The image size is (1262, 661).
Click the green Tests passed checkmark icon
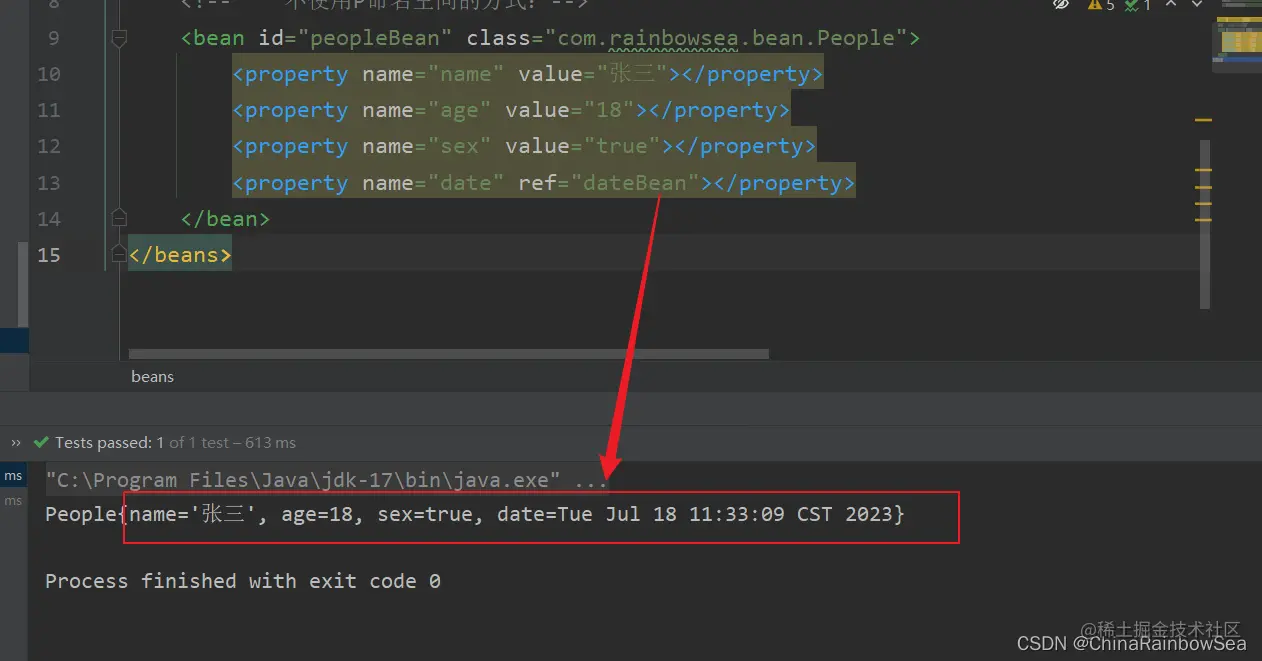pos(41,442)
